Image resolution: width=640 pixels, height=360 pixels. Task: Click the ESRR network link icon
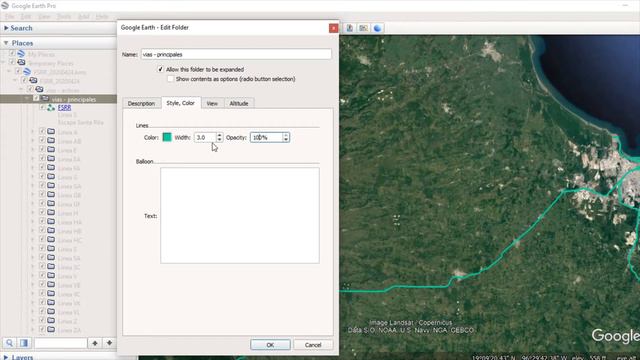[x=51, y=108]
